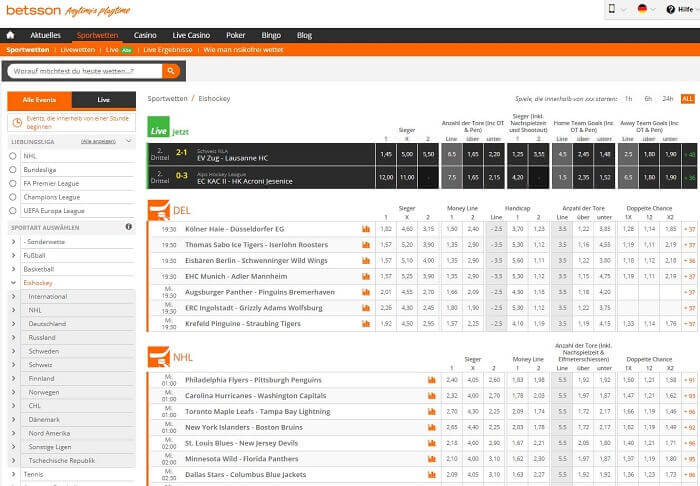
Task: Select FA Premier League radio button
Action: click(13, 183)
